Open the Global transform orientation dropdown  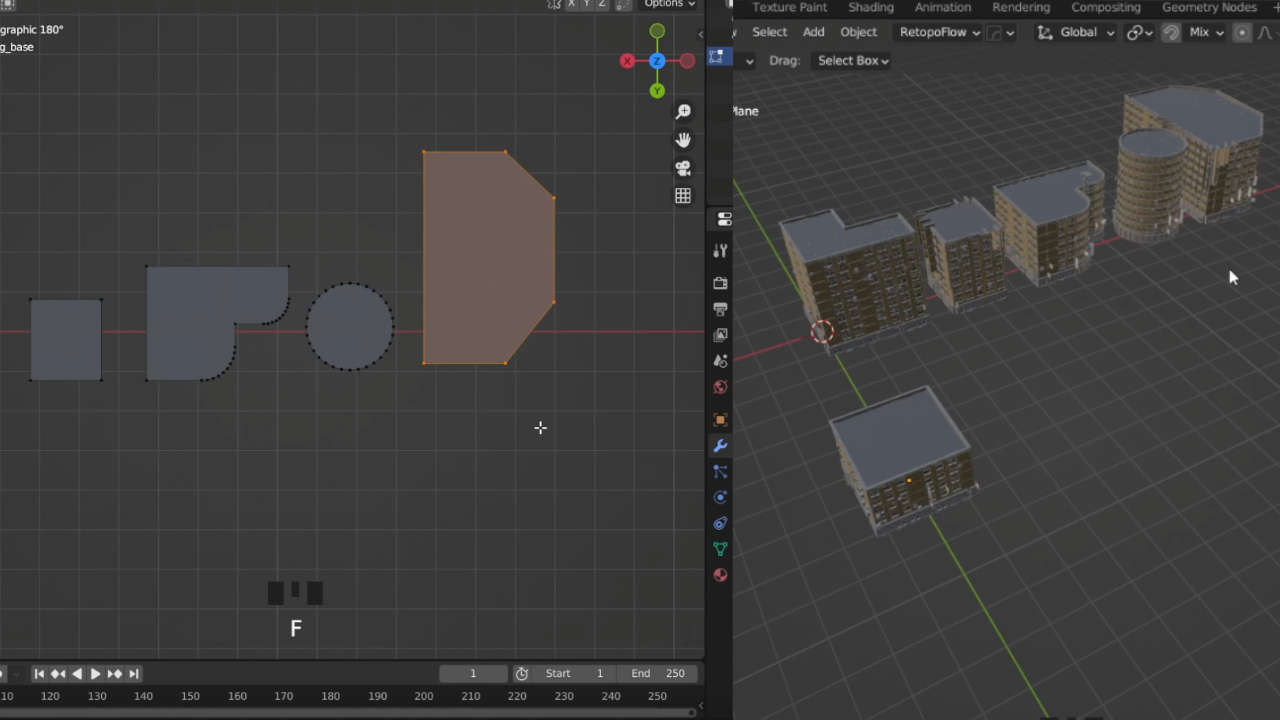tap(1077, 32)
